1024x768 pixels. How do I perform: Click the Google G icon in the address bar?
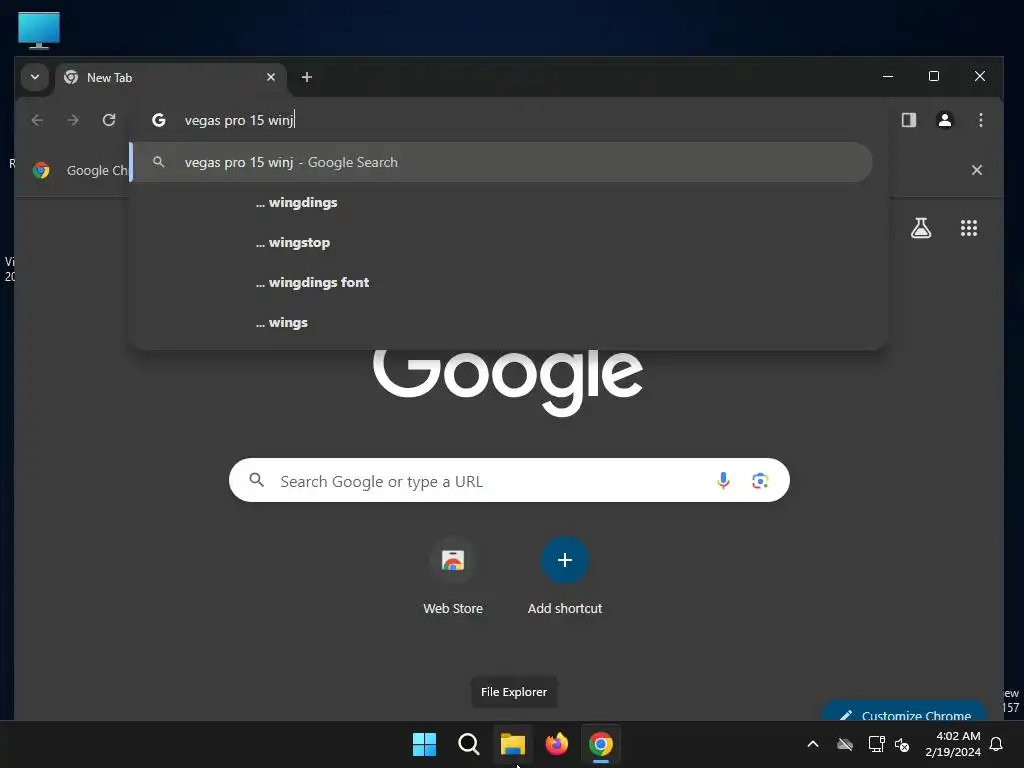click(x=159, y=120)
